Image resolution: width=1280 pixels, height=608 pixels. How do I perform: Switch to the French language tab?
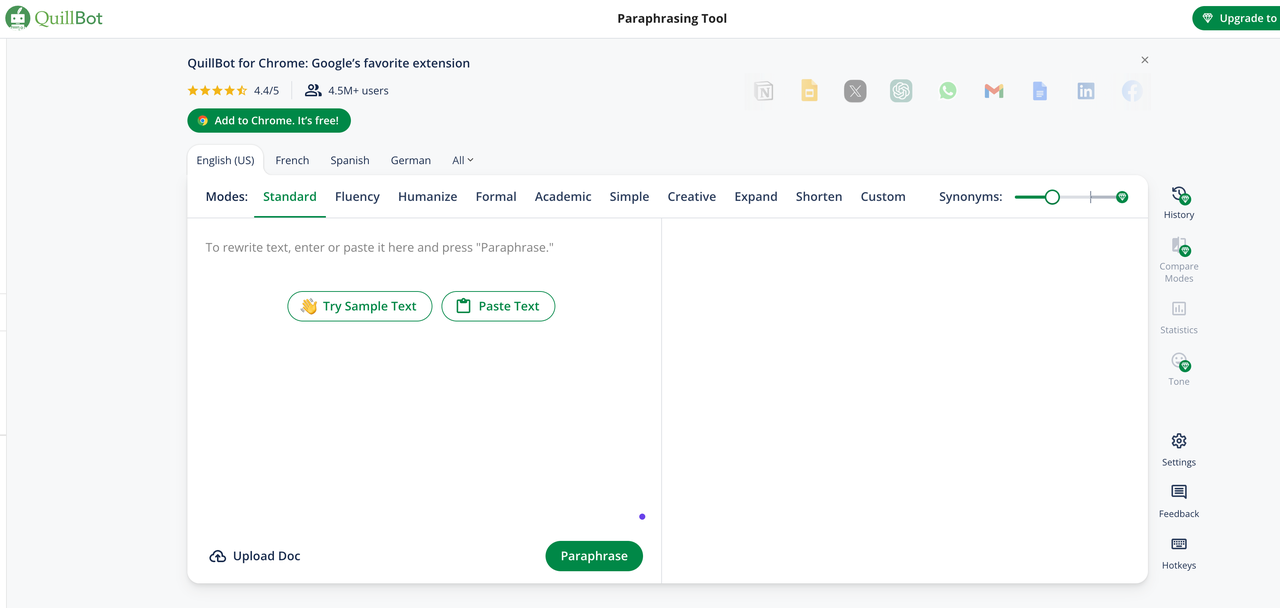pos(292,160)
